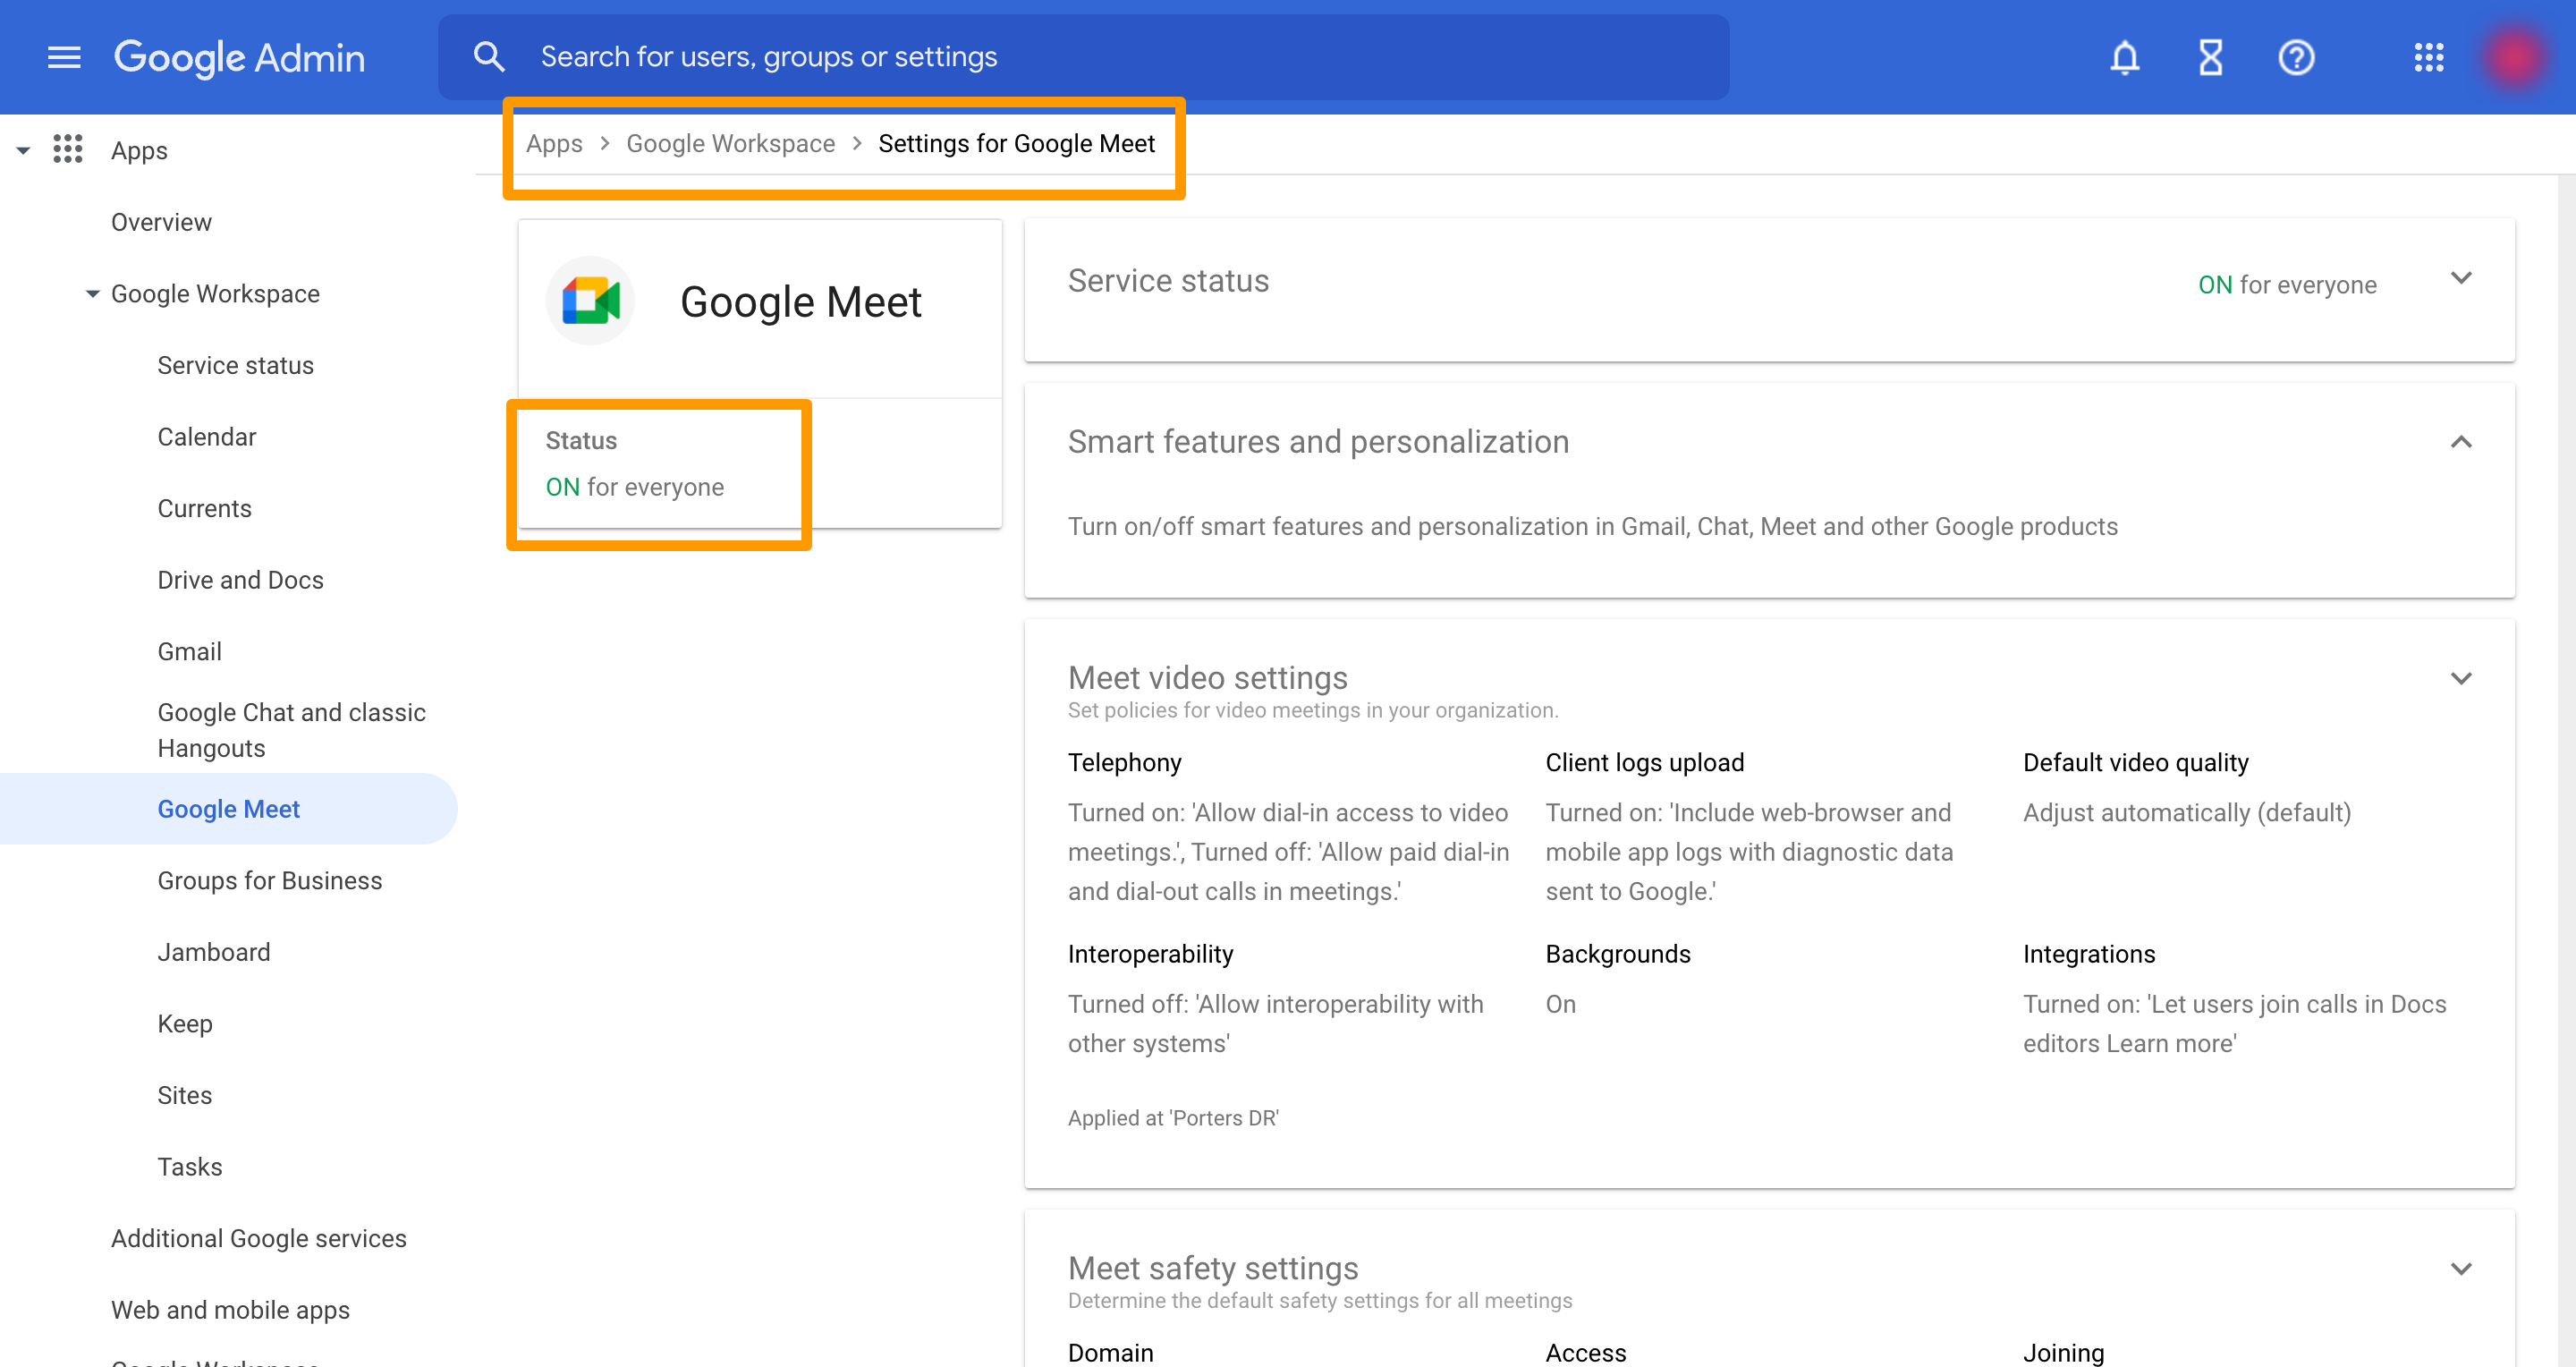Select Google Workspace in the sidebar
Screen dimensions: 2576x1367
click(x=215, y=294)
